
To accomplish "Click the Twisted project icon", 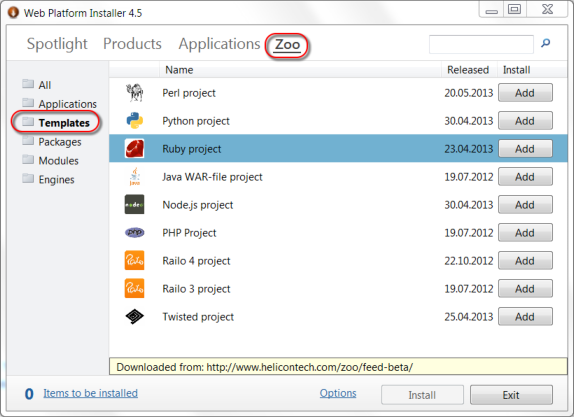I will [x=134, y=317].
